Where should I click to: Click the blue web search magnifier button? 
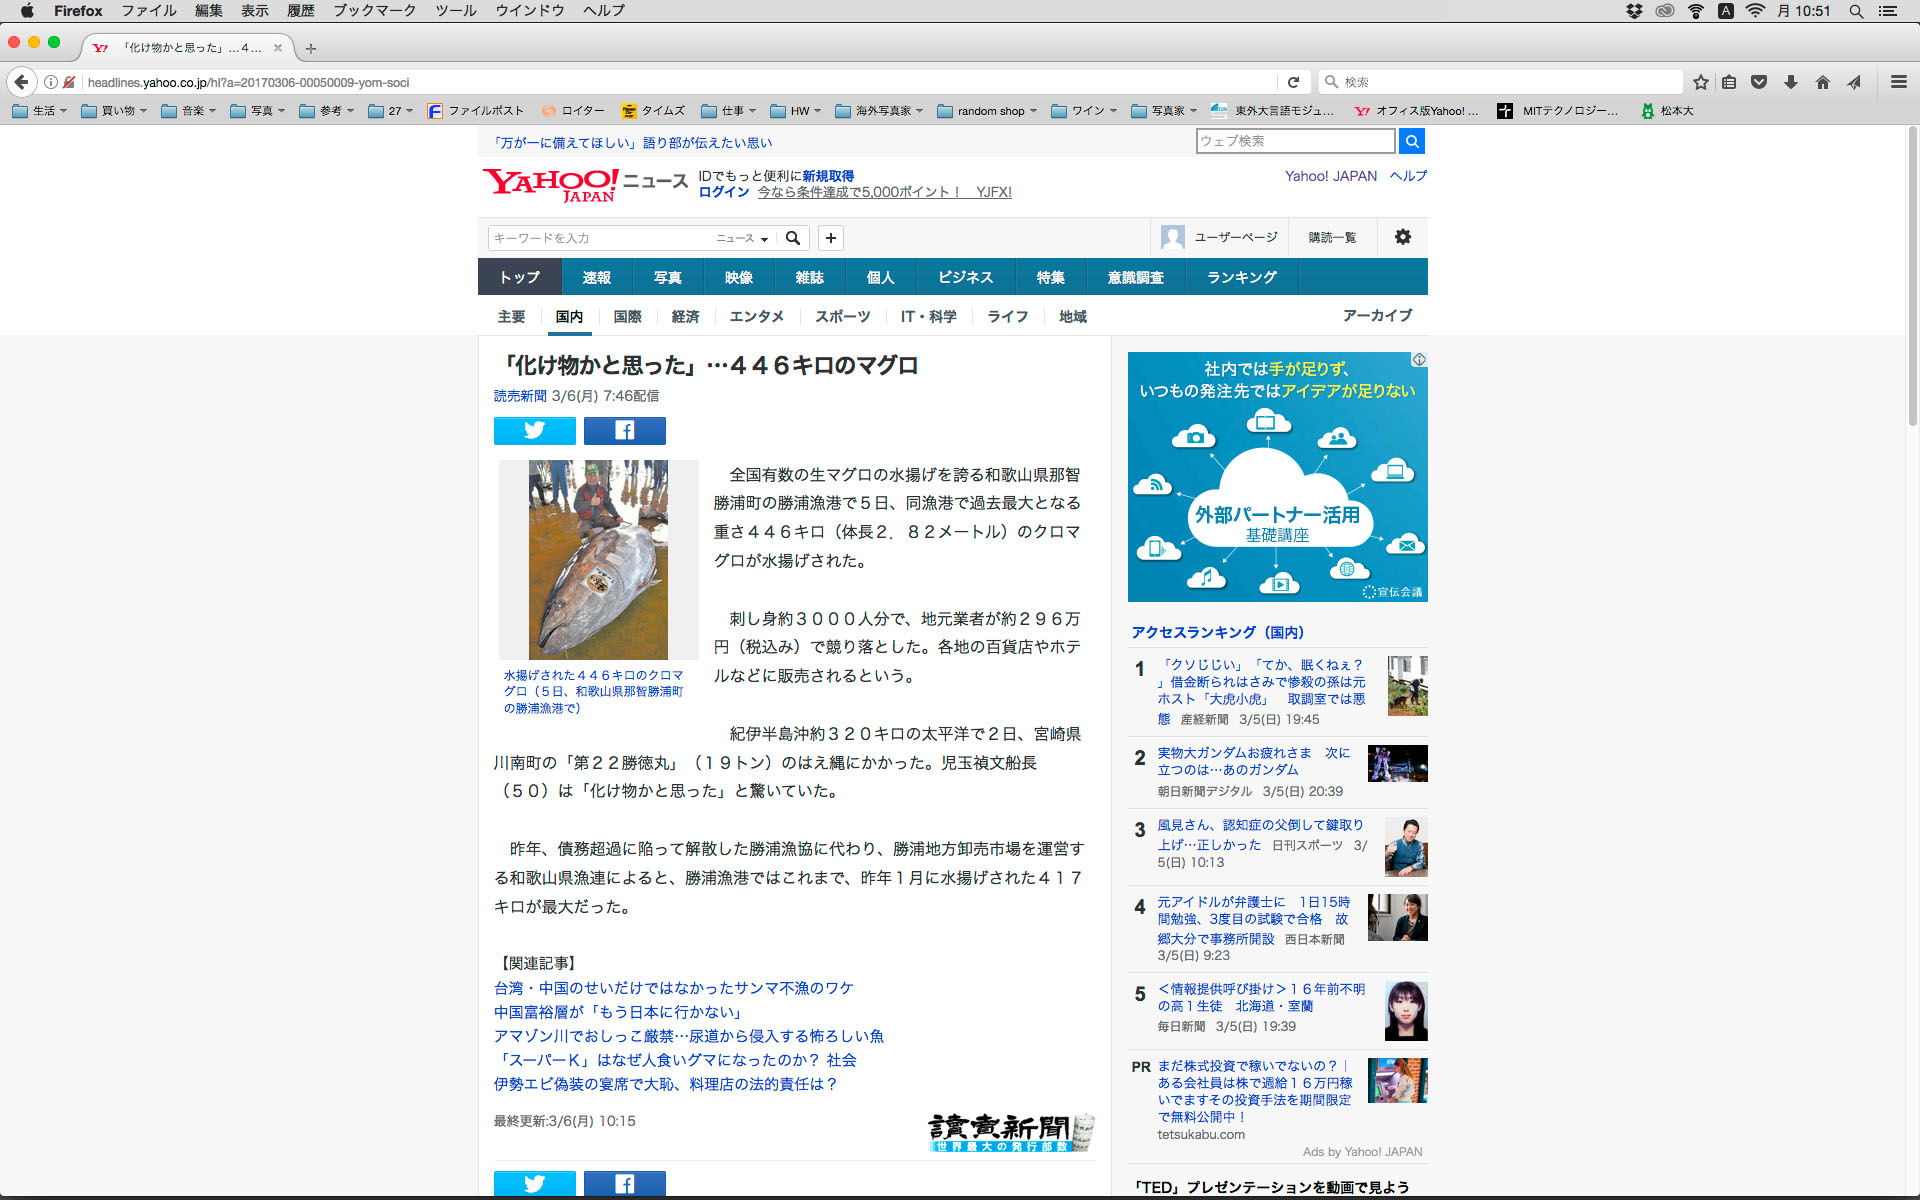tap(1411, 141)
